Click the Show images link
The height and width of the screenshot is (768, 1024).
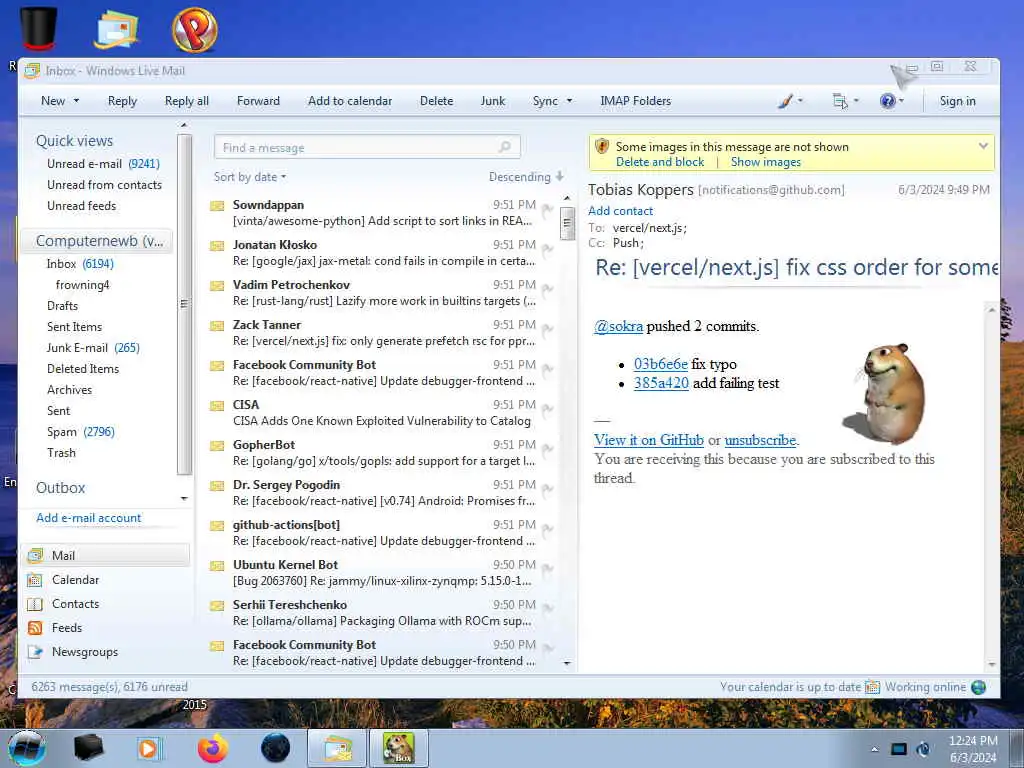click(765, 162)
